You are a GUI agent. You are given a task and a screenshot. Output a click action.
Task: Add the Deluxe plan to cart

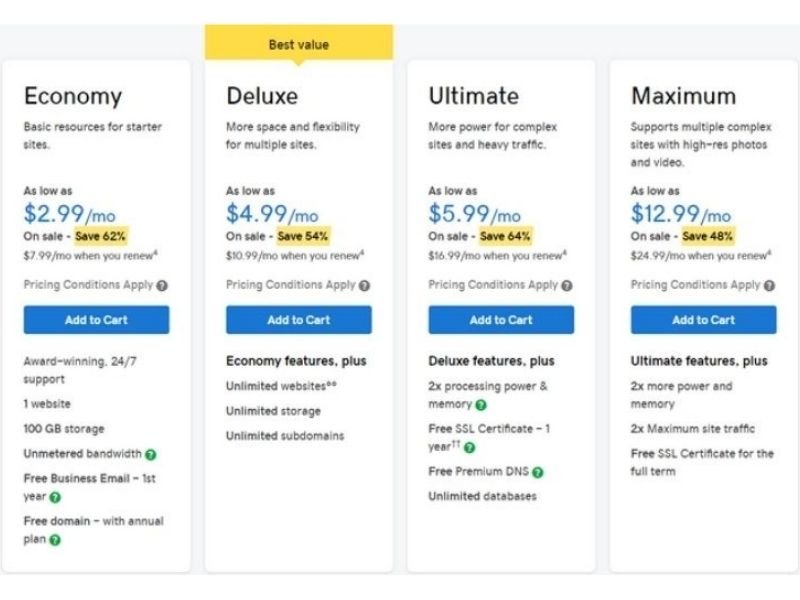(x=299, y=320)
